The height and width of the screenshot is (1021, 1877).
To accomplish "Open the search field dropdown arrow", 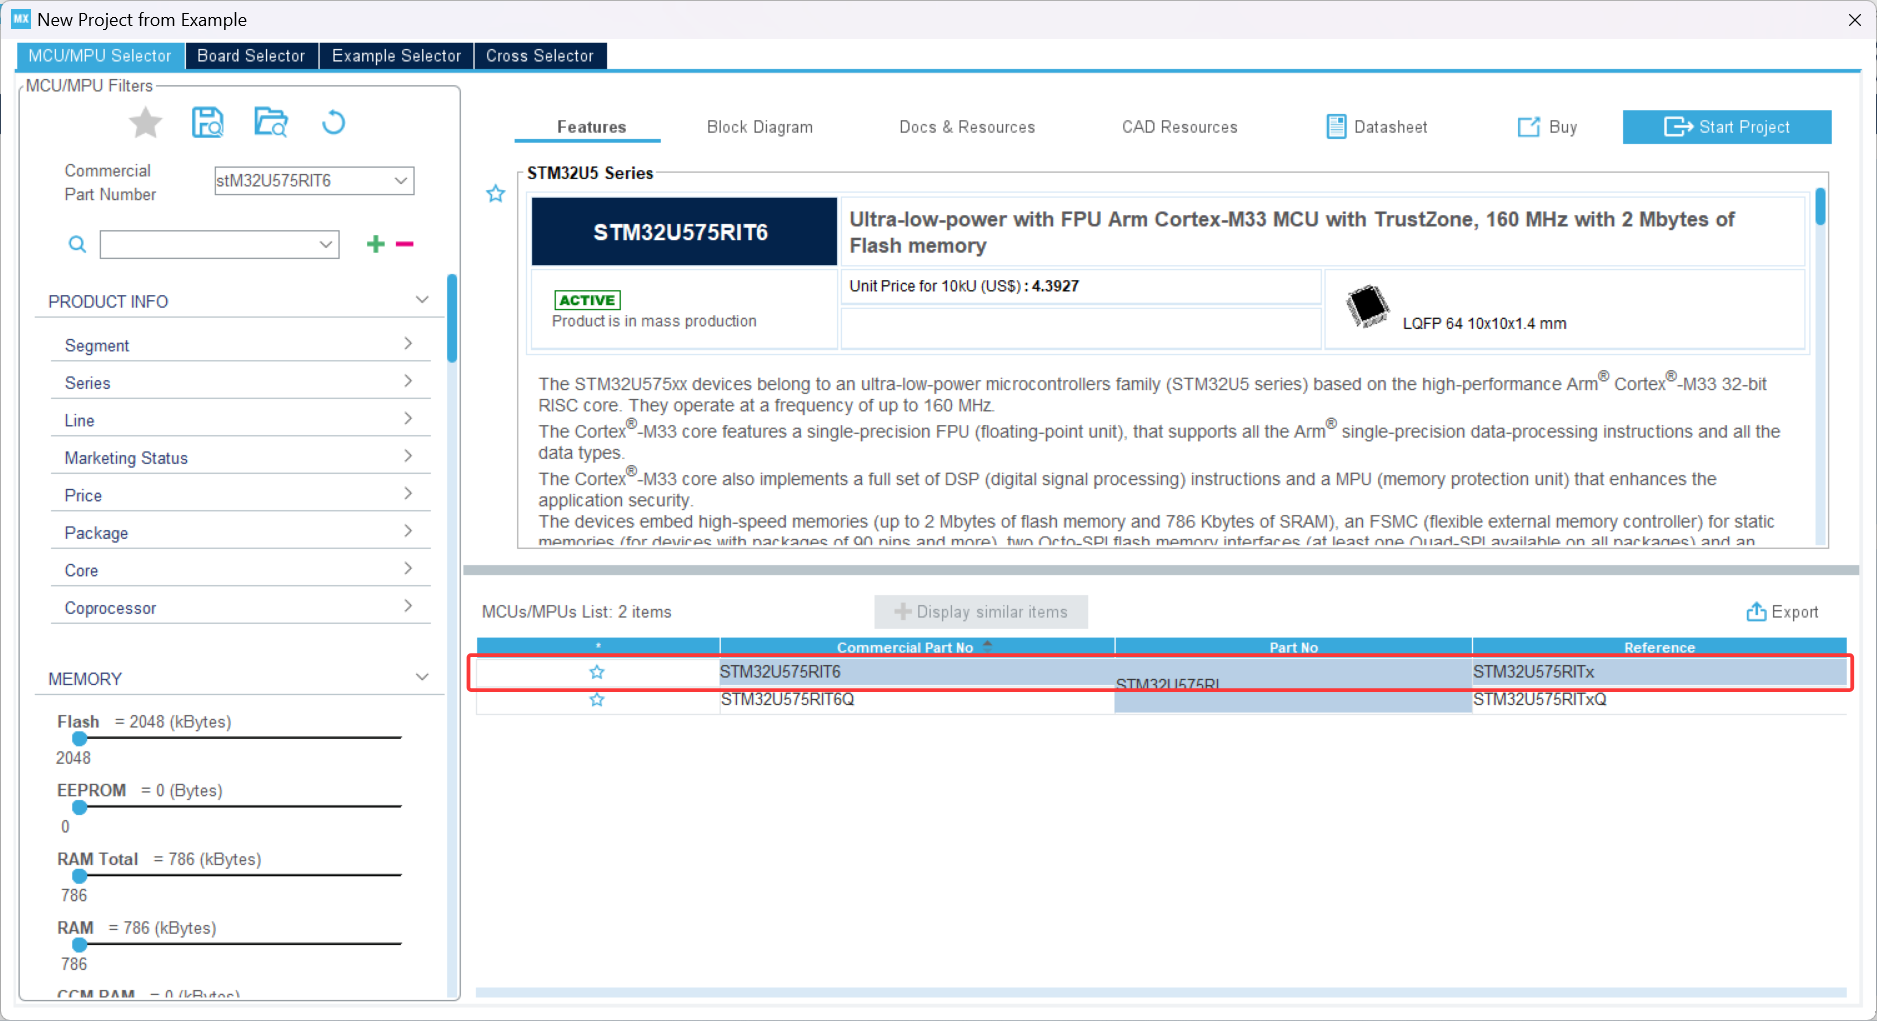I will click(326, 244).
